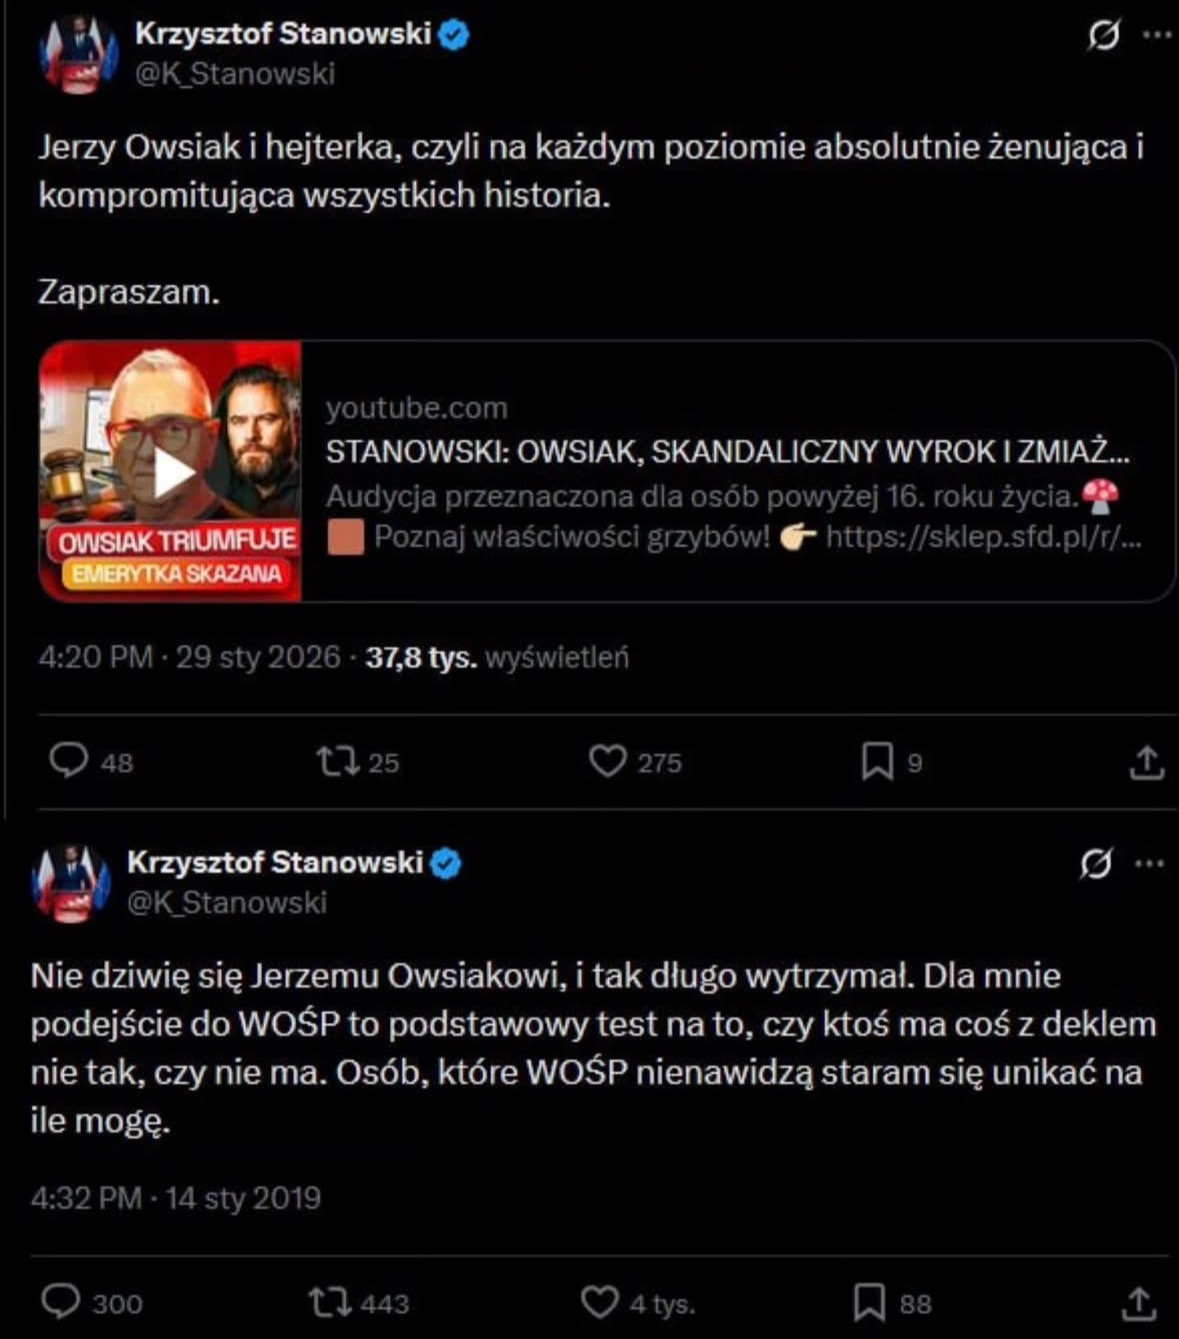1179x1339 pixels.
Task: Share the second tweet via share icon
Action: pyautogui.click(x=1138, y=1302)
